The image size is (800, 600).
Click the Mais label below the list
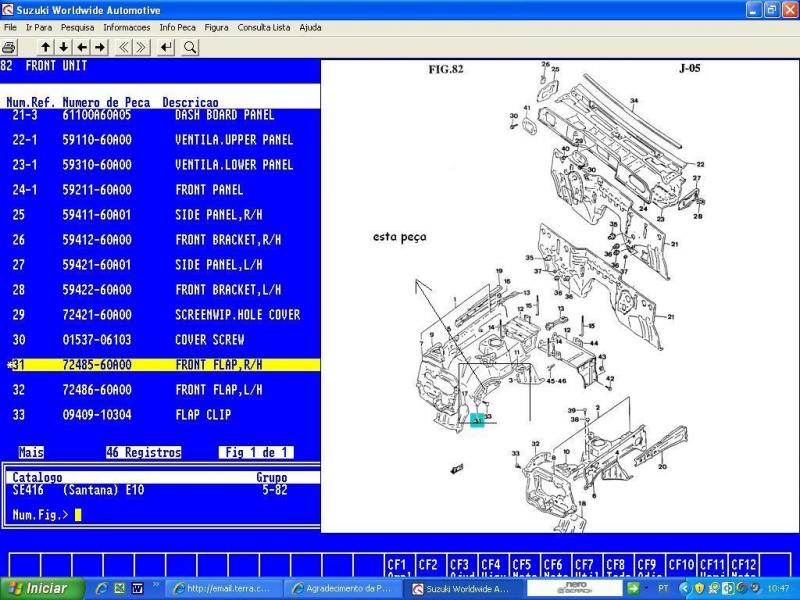coord(31,453)
